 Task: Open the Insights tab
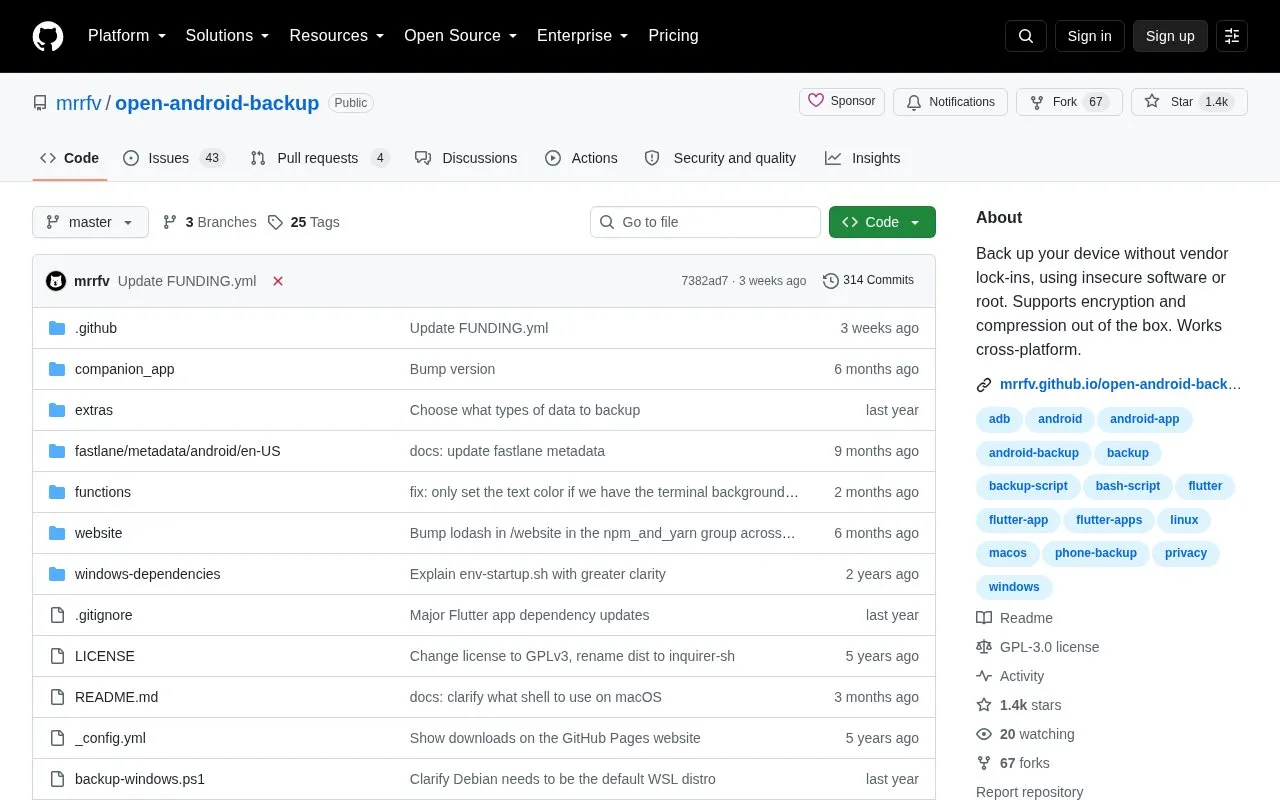[862, 158]
